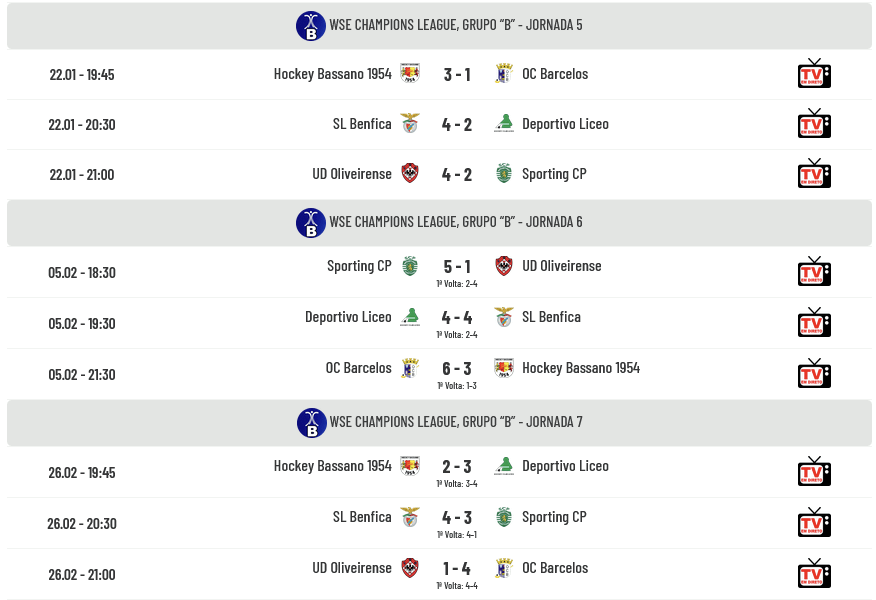
Task: Open TV broadcast for SL Benfica 4-2 Deportivo Liceo
Action: point(814,124)
